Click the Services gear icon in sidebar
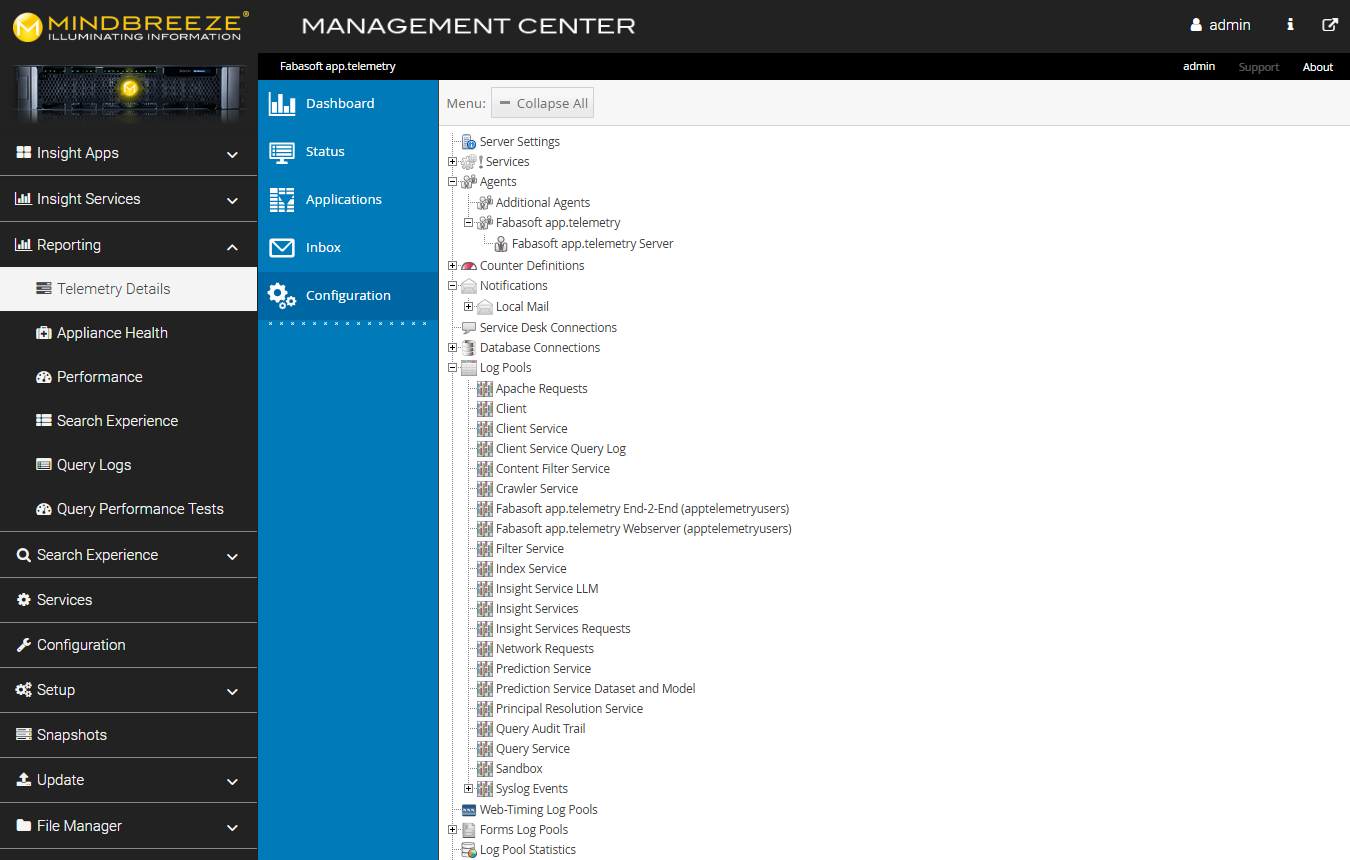 pos(24,600)
